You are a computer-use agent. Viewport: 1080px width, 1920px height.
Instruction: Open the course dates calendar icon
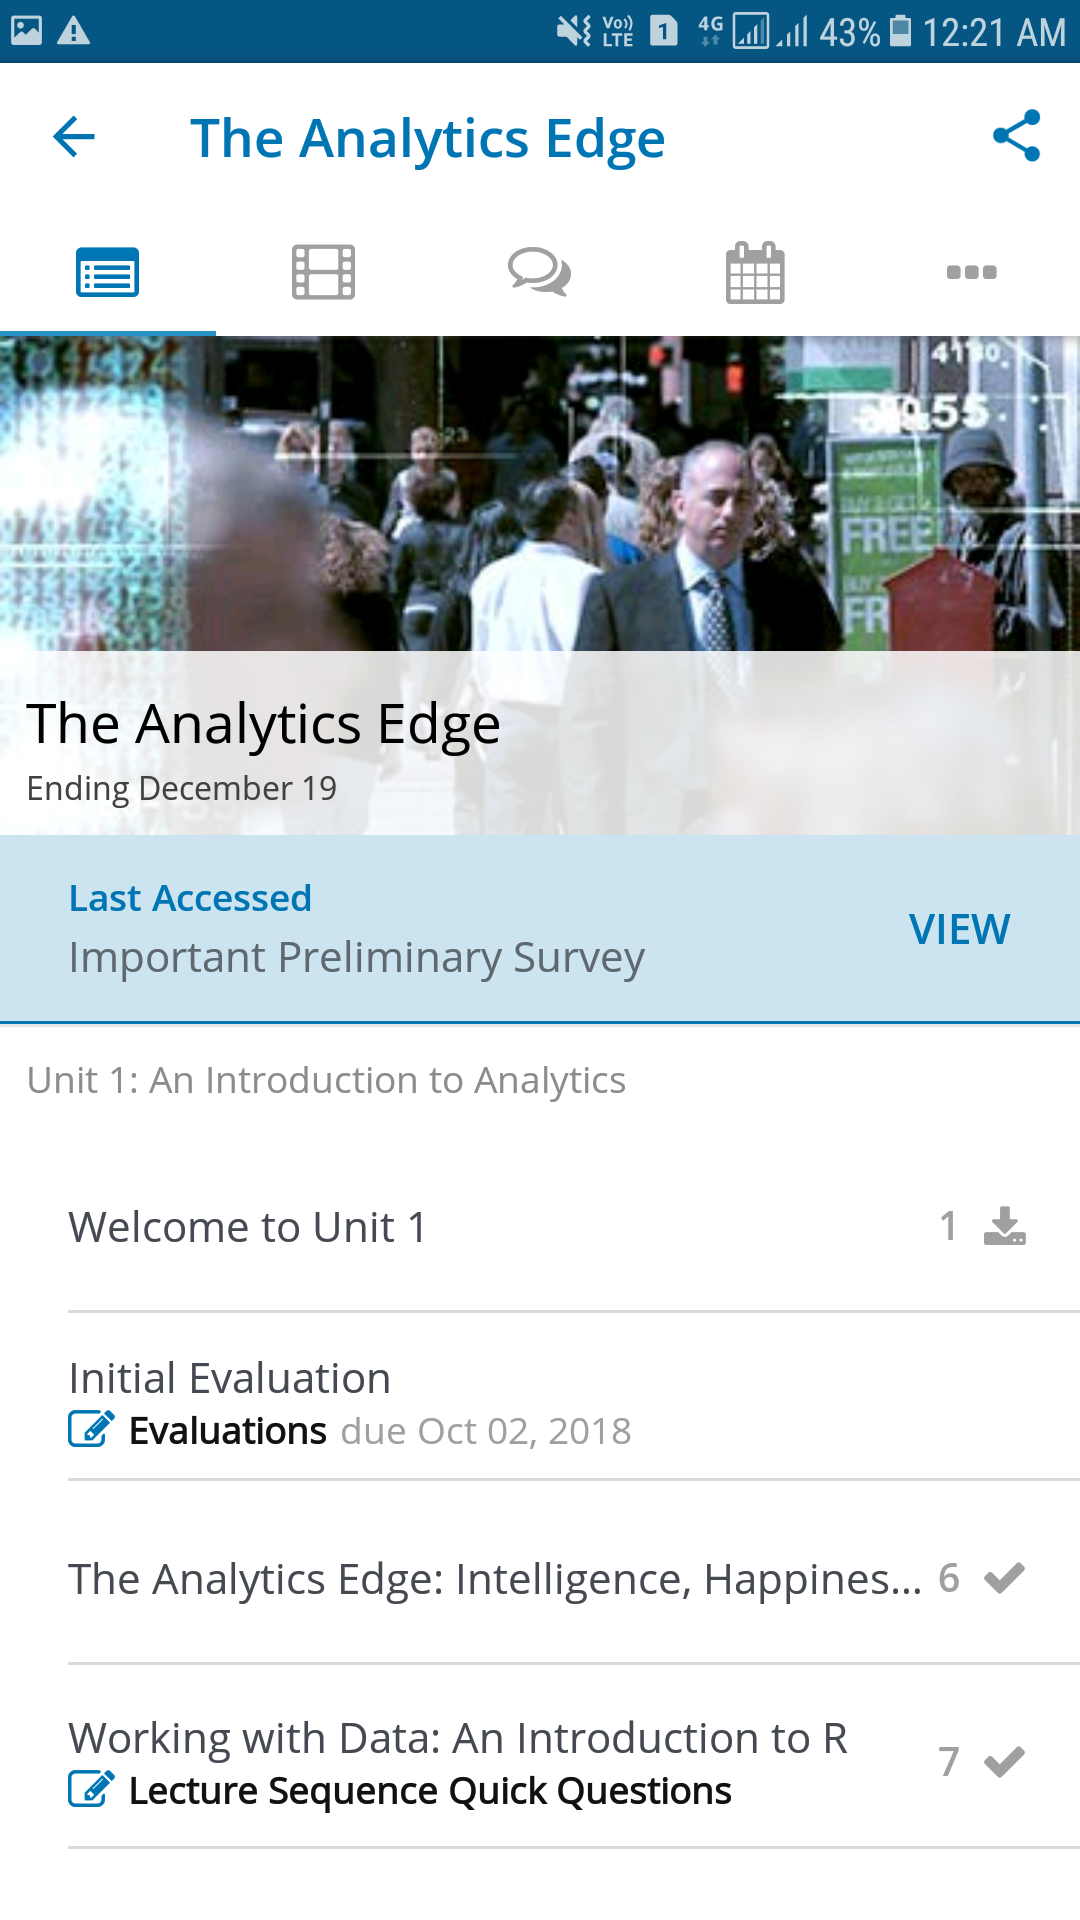[x=755, y=271]
